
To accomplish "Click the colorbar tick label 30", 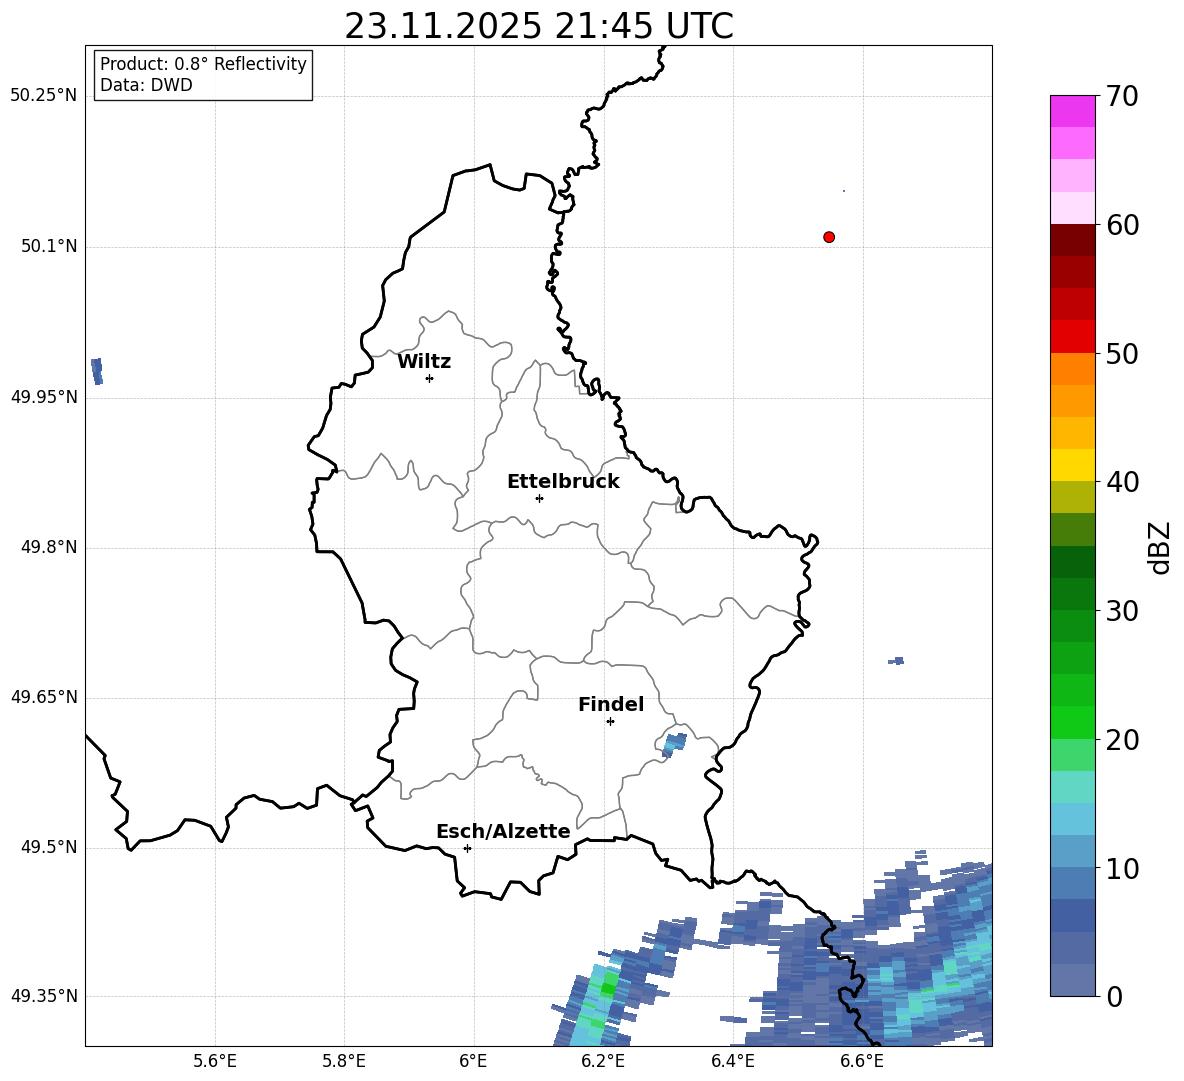I will pyautogui.click(x=1122, y=610).
